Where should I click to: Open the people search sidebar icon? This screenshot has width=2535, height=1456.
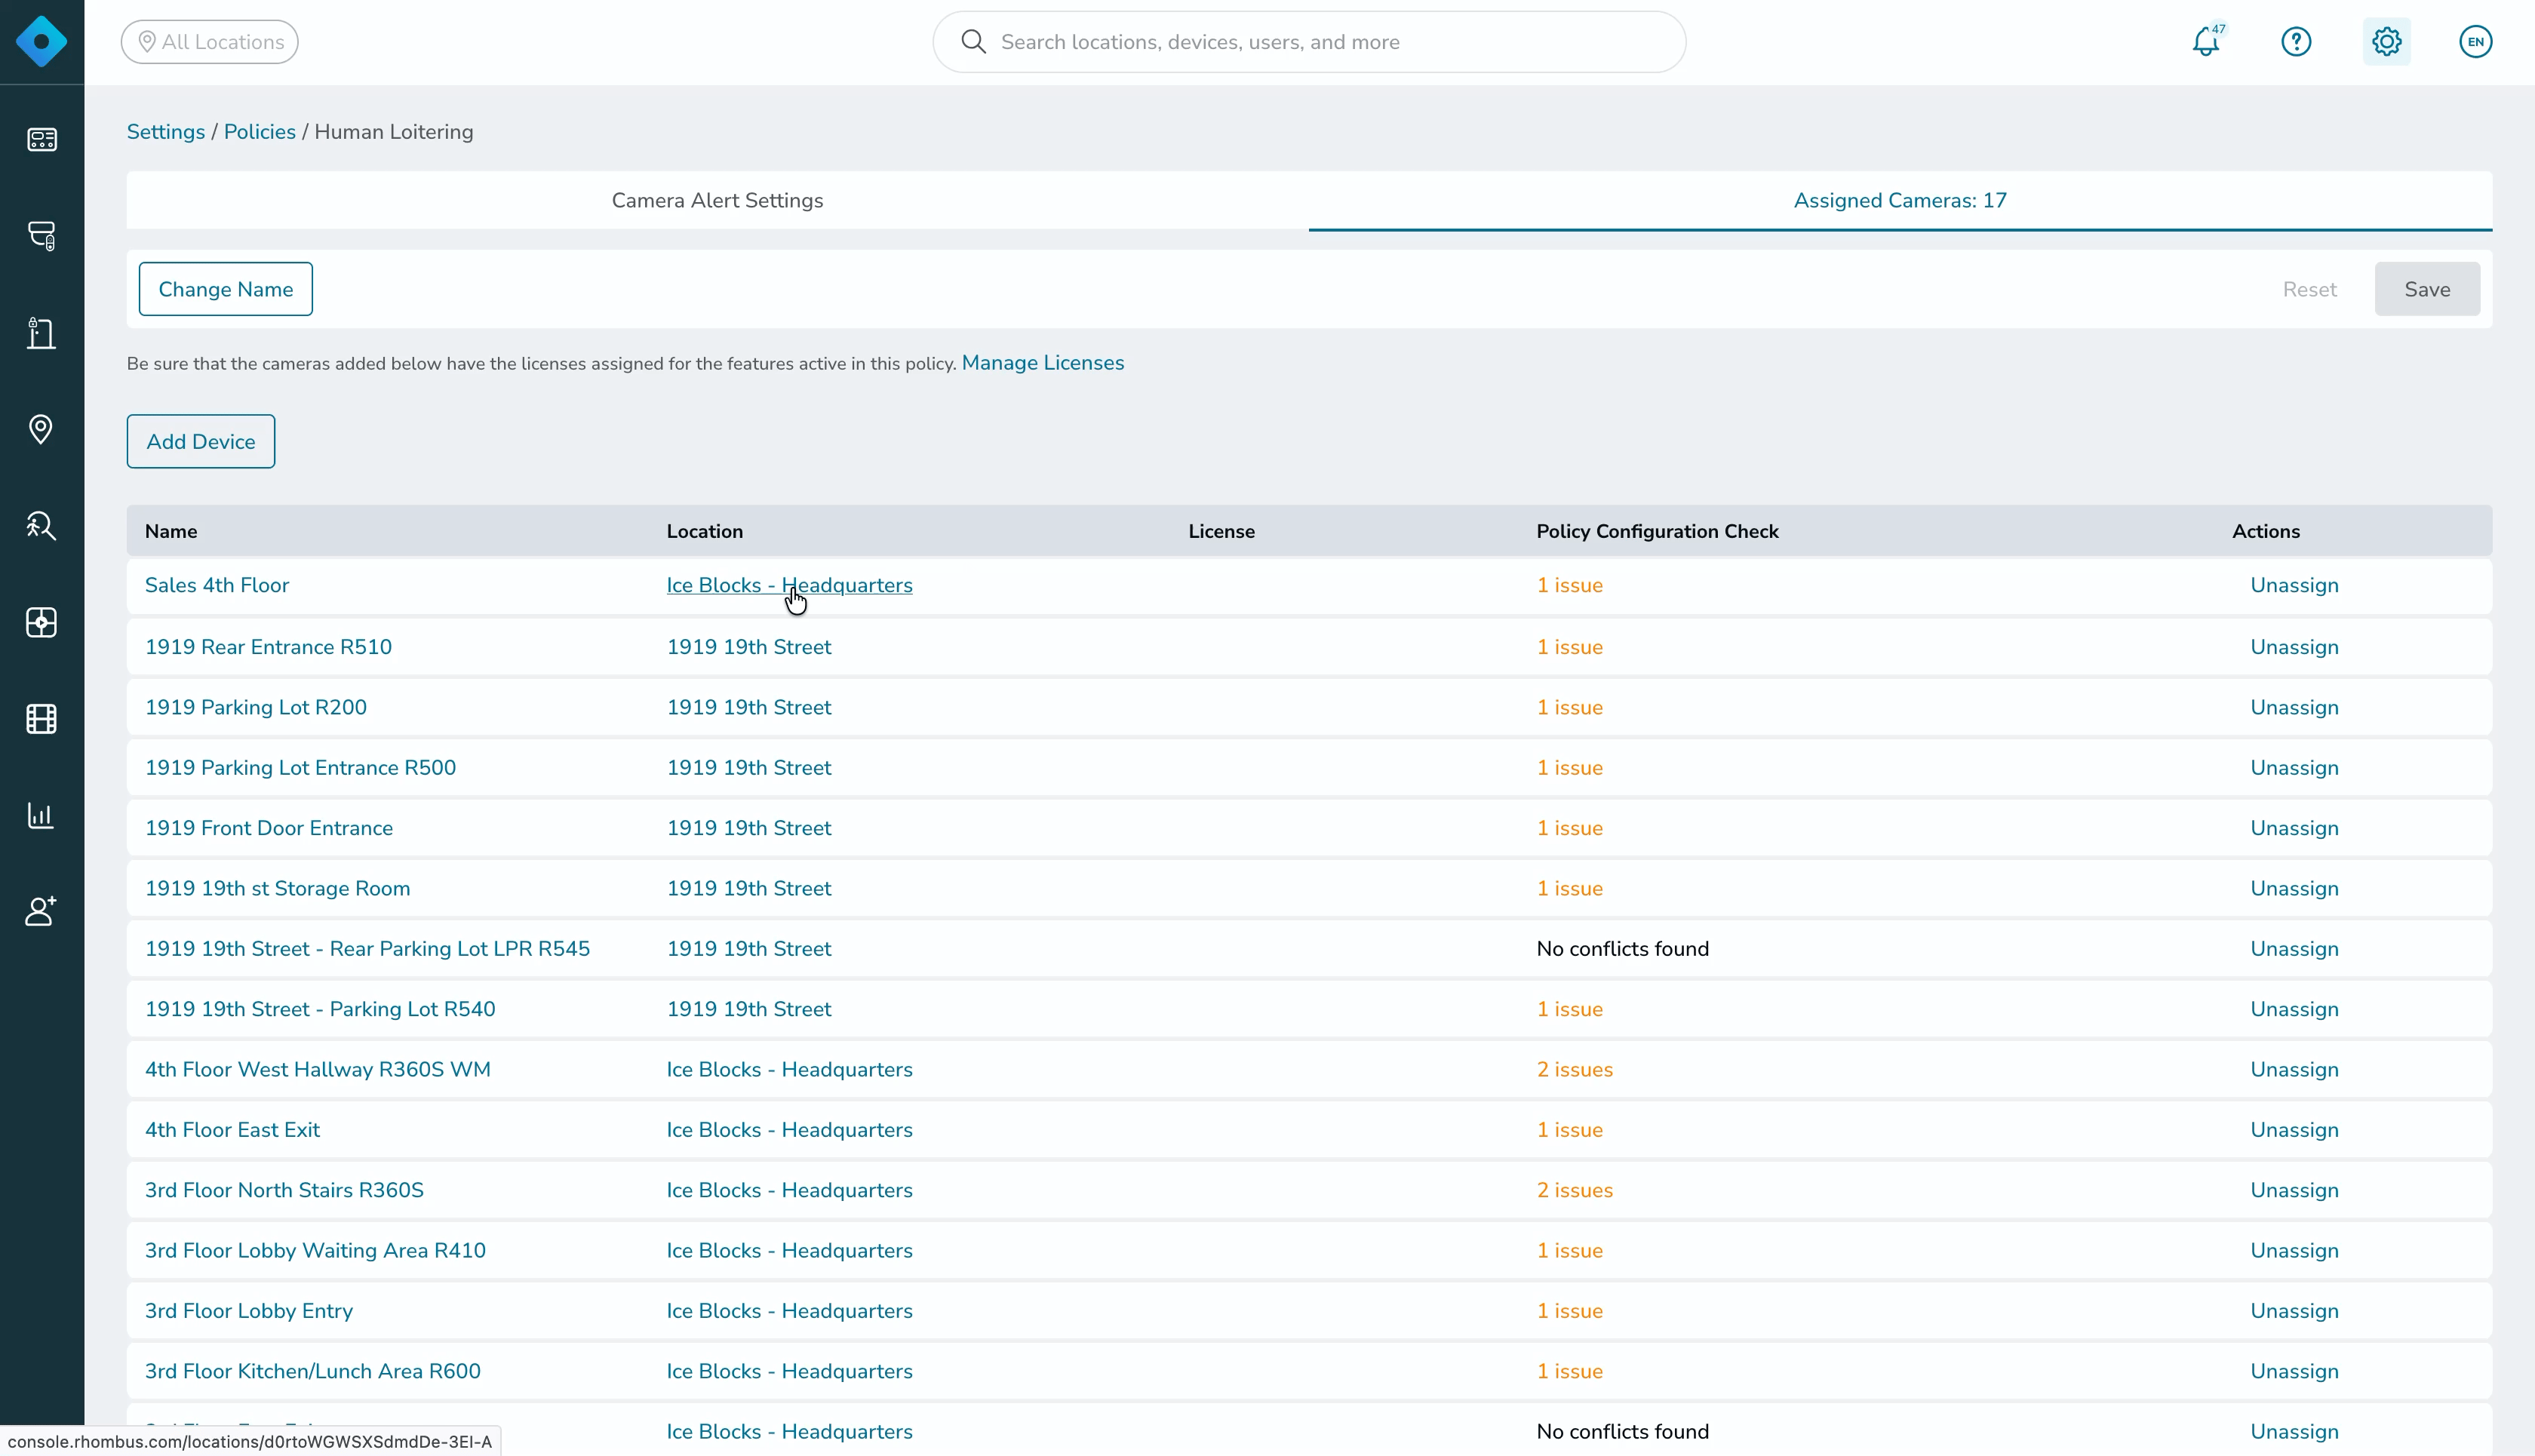pos(41,526)
